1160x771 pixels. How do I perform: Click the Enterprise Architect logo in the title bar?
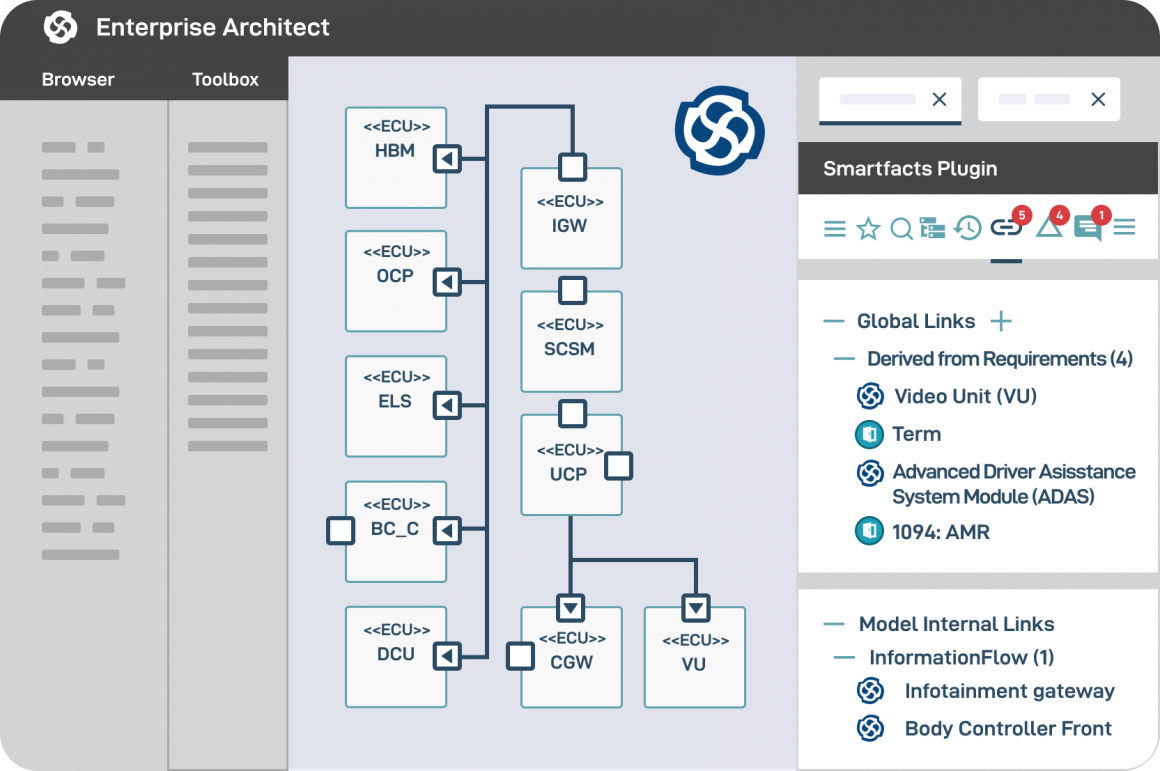[x=60, y=27]
